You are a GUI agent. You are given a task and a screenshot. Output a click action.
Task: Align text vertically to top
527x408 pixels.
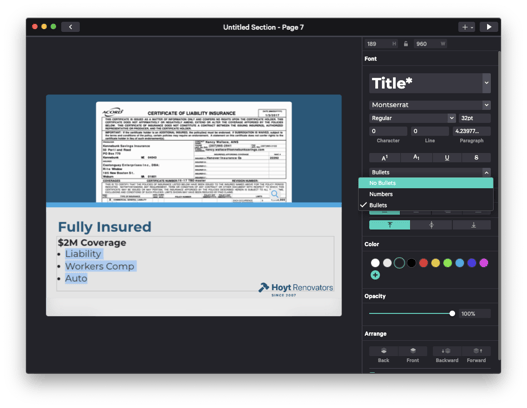(x=390, y=225)
